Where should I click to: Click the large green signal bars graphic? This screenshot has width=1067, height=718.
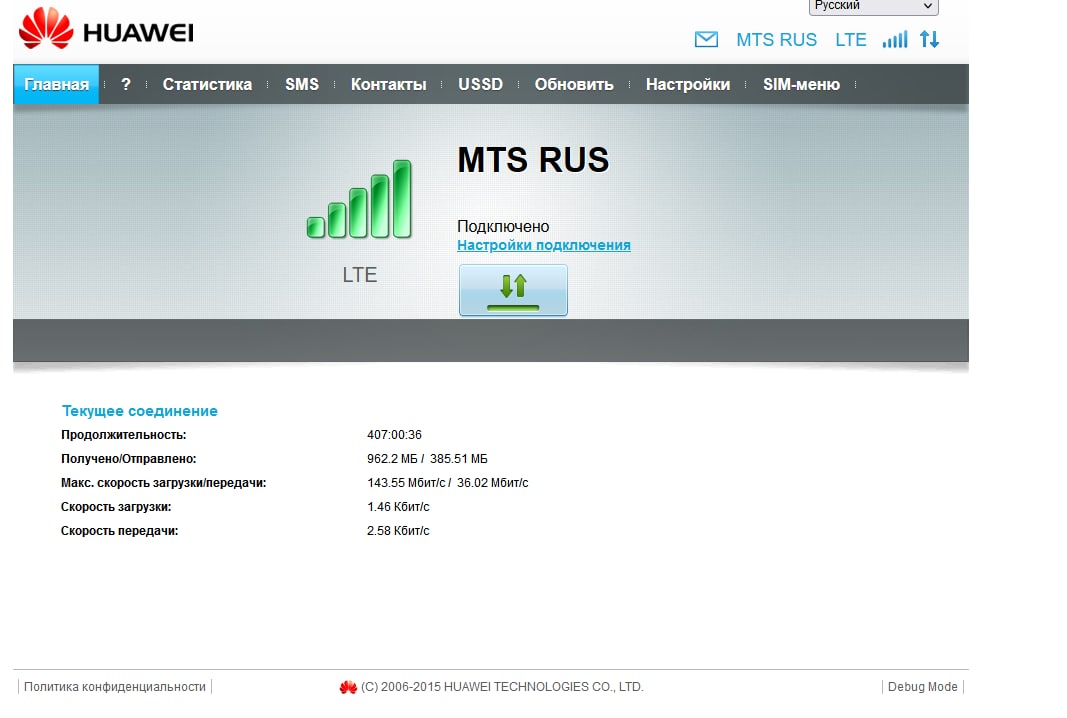click(x=359, y=199)
